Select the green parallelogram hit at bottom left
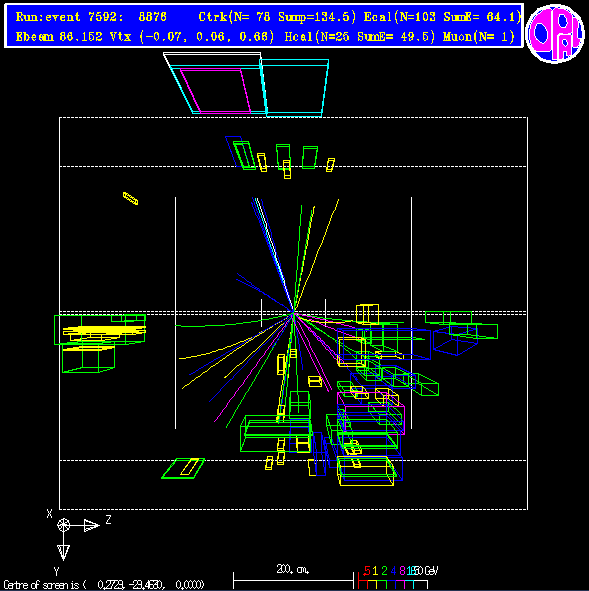Screen dimensions: 589x591 coord(183,468)
